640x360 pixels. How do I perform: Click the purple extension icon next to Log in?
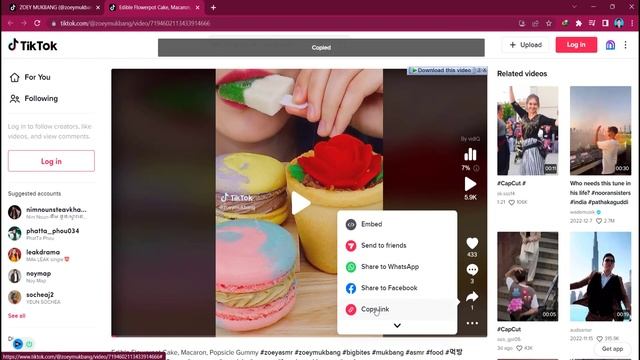pyautogui.click(x=610, y=44)
